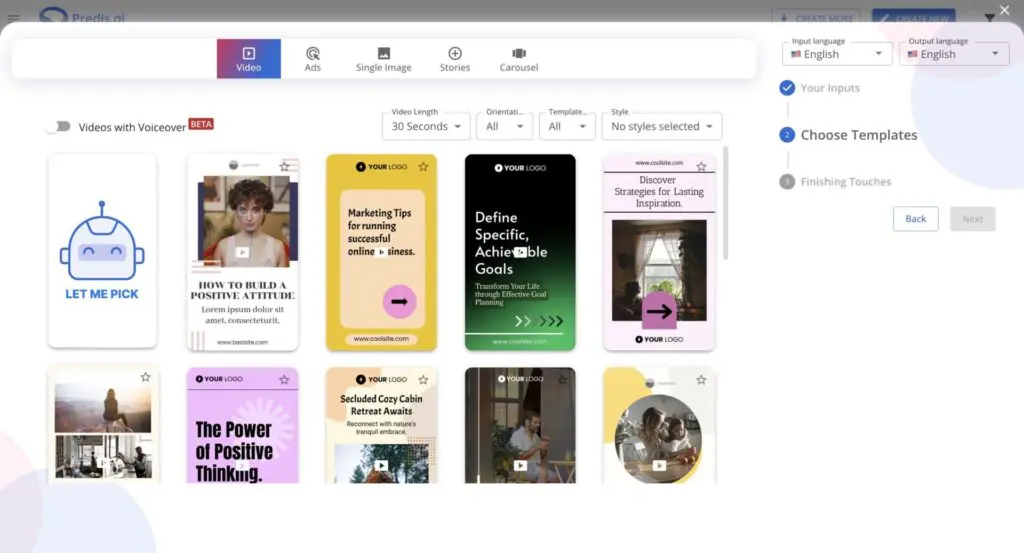Click the pink arrow on Marketing Tips template
The width and height of the screenshot is (1024, 553).
(x=399, y=302)
